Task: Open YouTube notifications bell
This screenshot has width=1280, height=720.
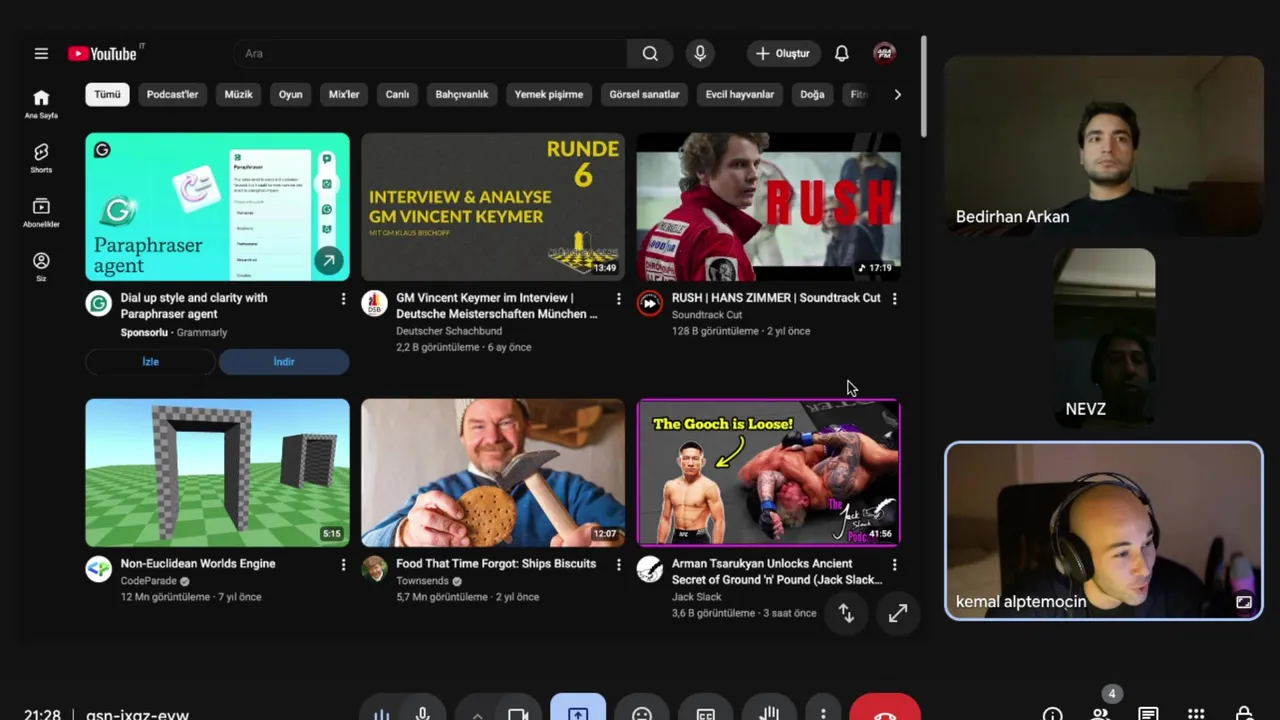Action: tap(842, 53)
